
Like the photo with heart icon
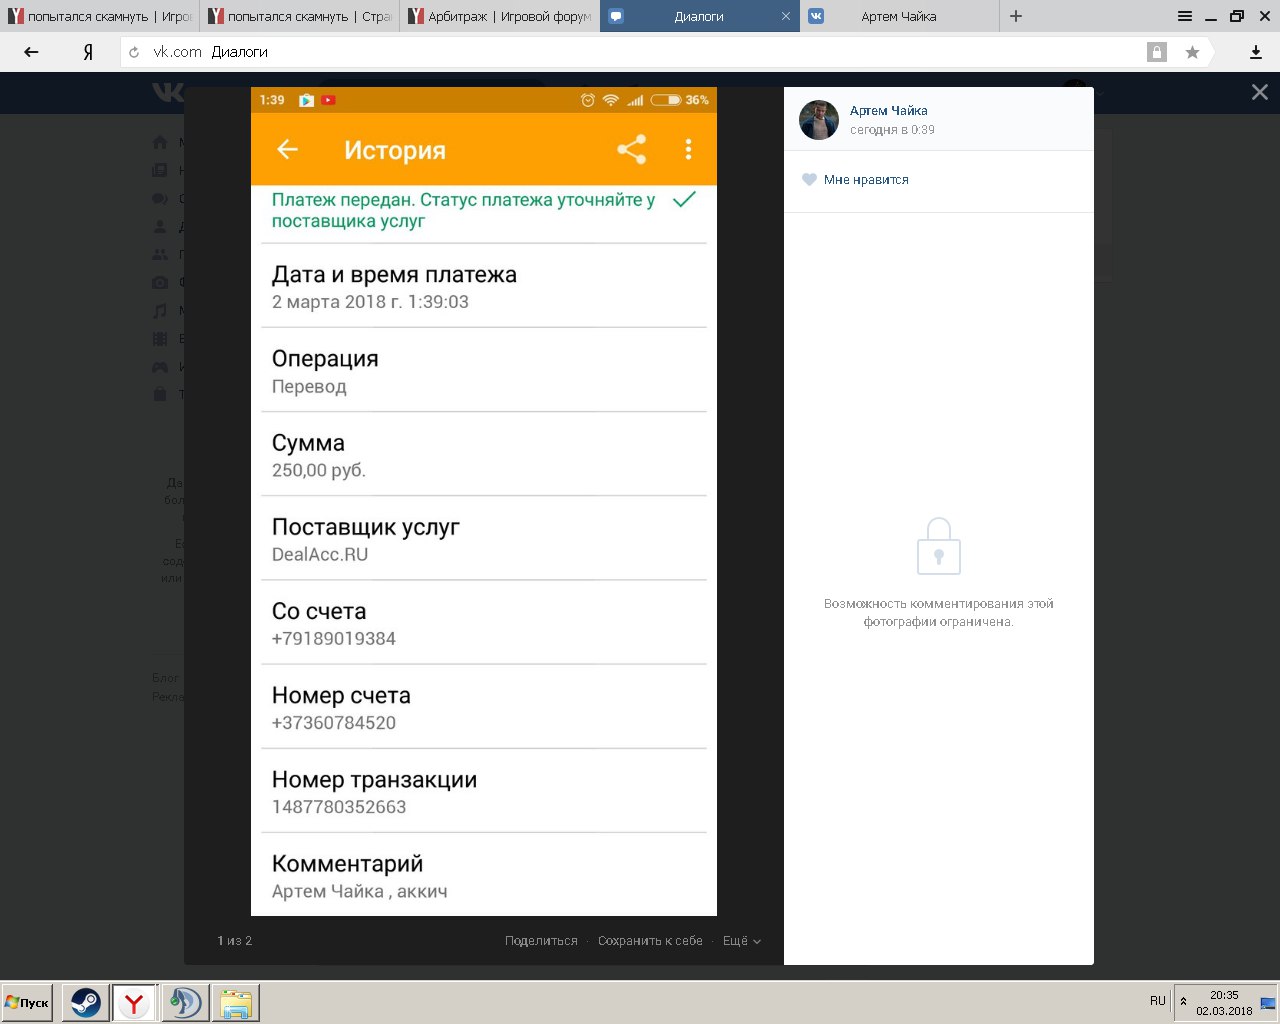point(810,180)
